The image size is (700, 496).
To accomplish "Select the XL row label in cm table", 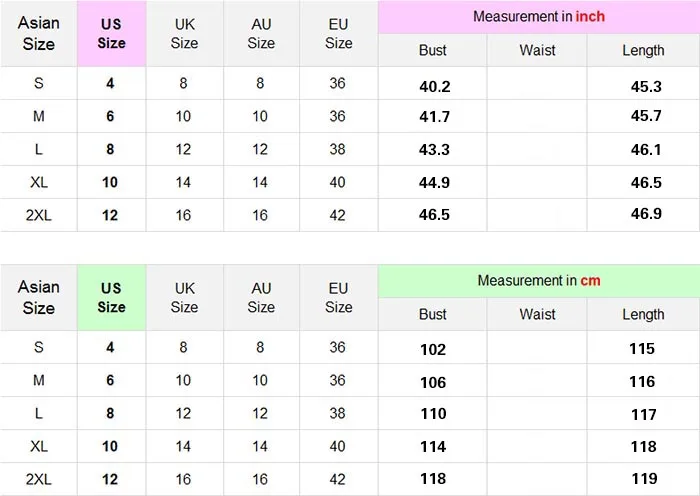I will tap(38, 446).
